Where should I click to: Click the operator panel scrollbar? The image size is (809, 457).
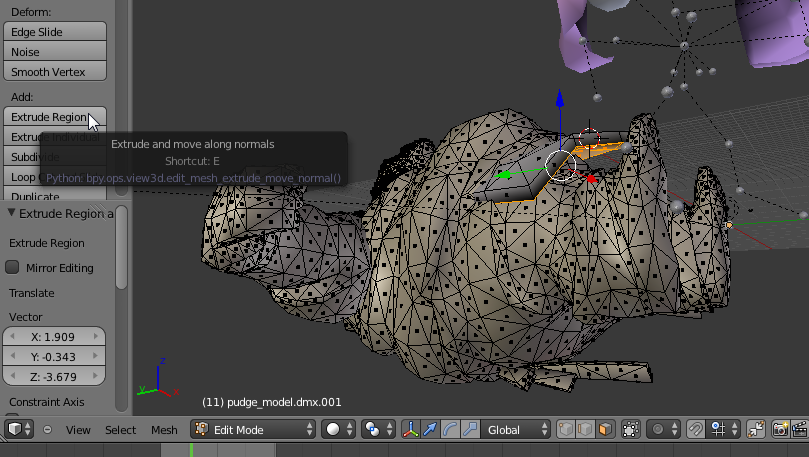121,248
